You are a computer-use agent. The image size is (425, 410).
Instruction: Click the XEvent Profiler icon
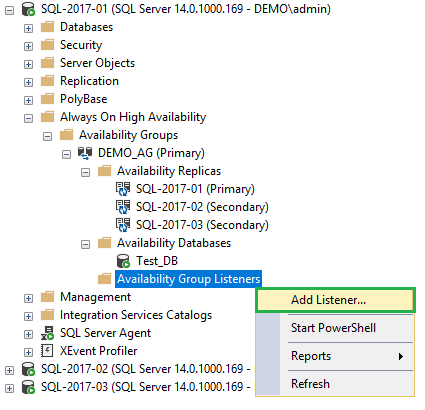coord(47,351)
